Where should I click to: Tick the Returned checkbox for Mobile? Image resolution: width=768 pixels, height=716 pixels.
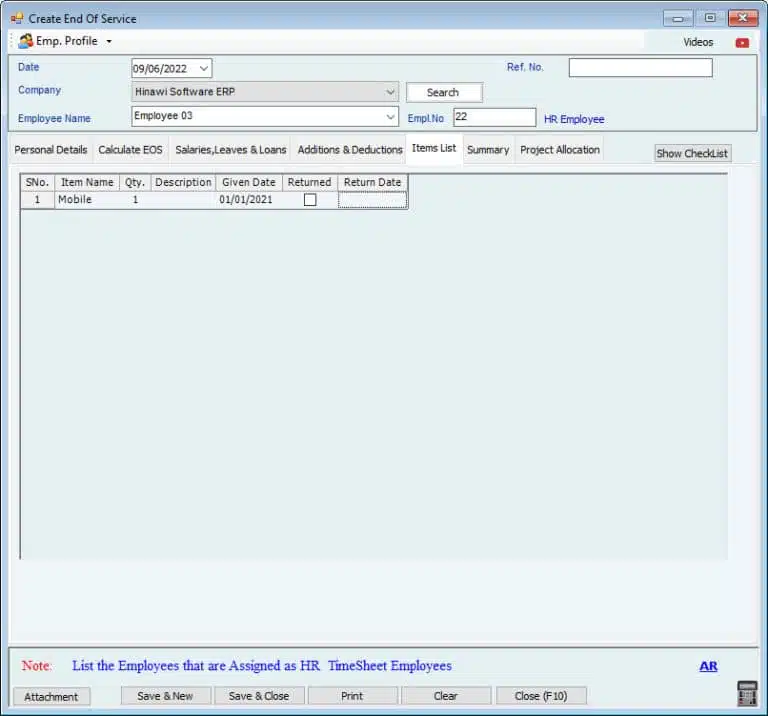click(310, 200)
